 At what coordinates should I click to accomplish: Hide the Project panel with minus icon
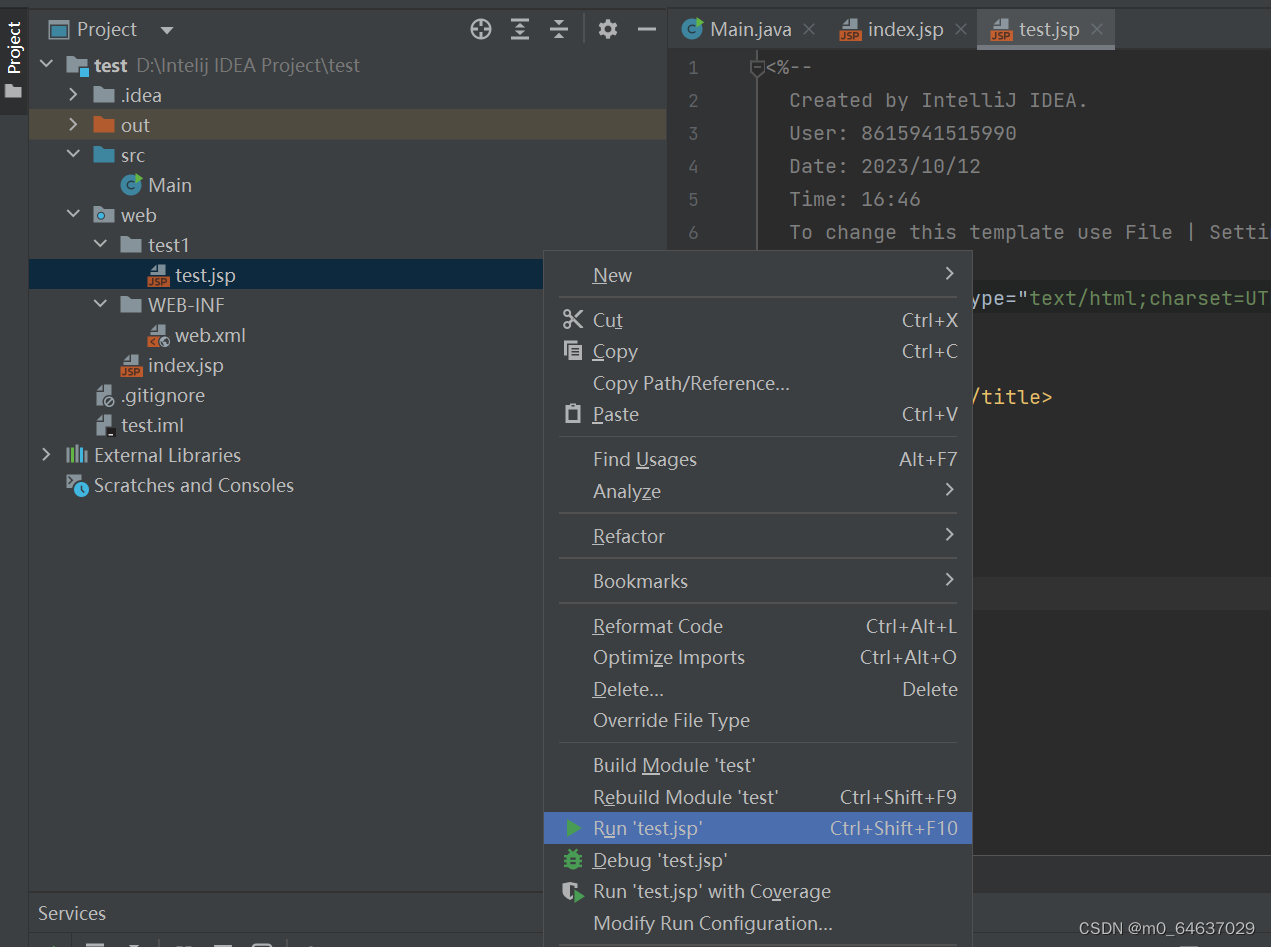click(647, 30)
